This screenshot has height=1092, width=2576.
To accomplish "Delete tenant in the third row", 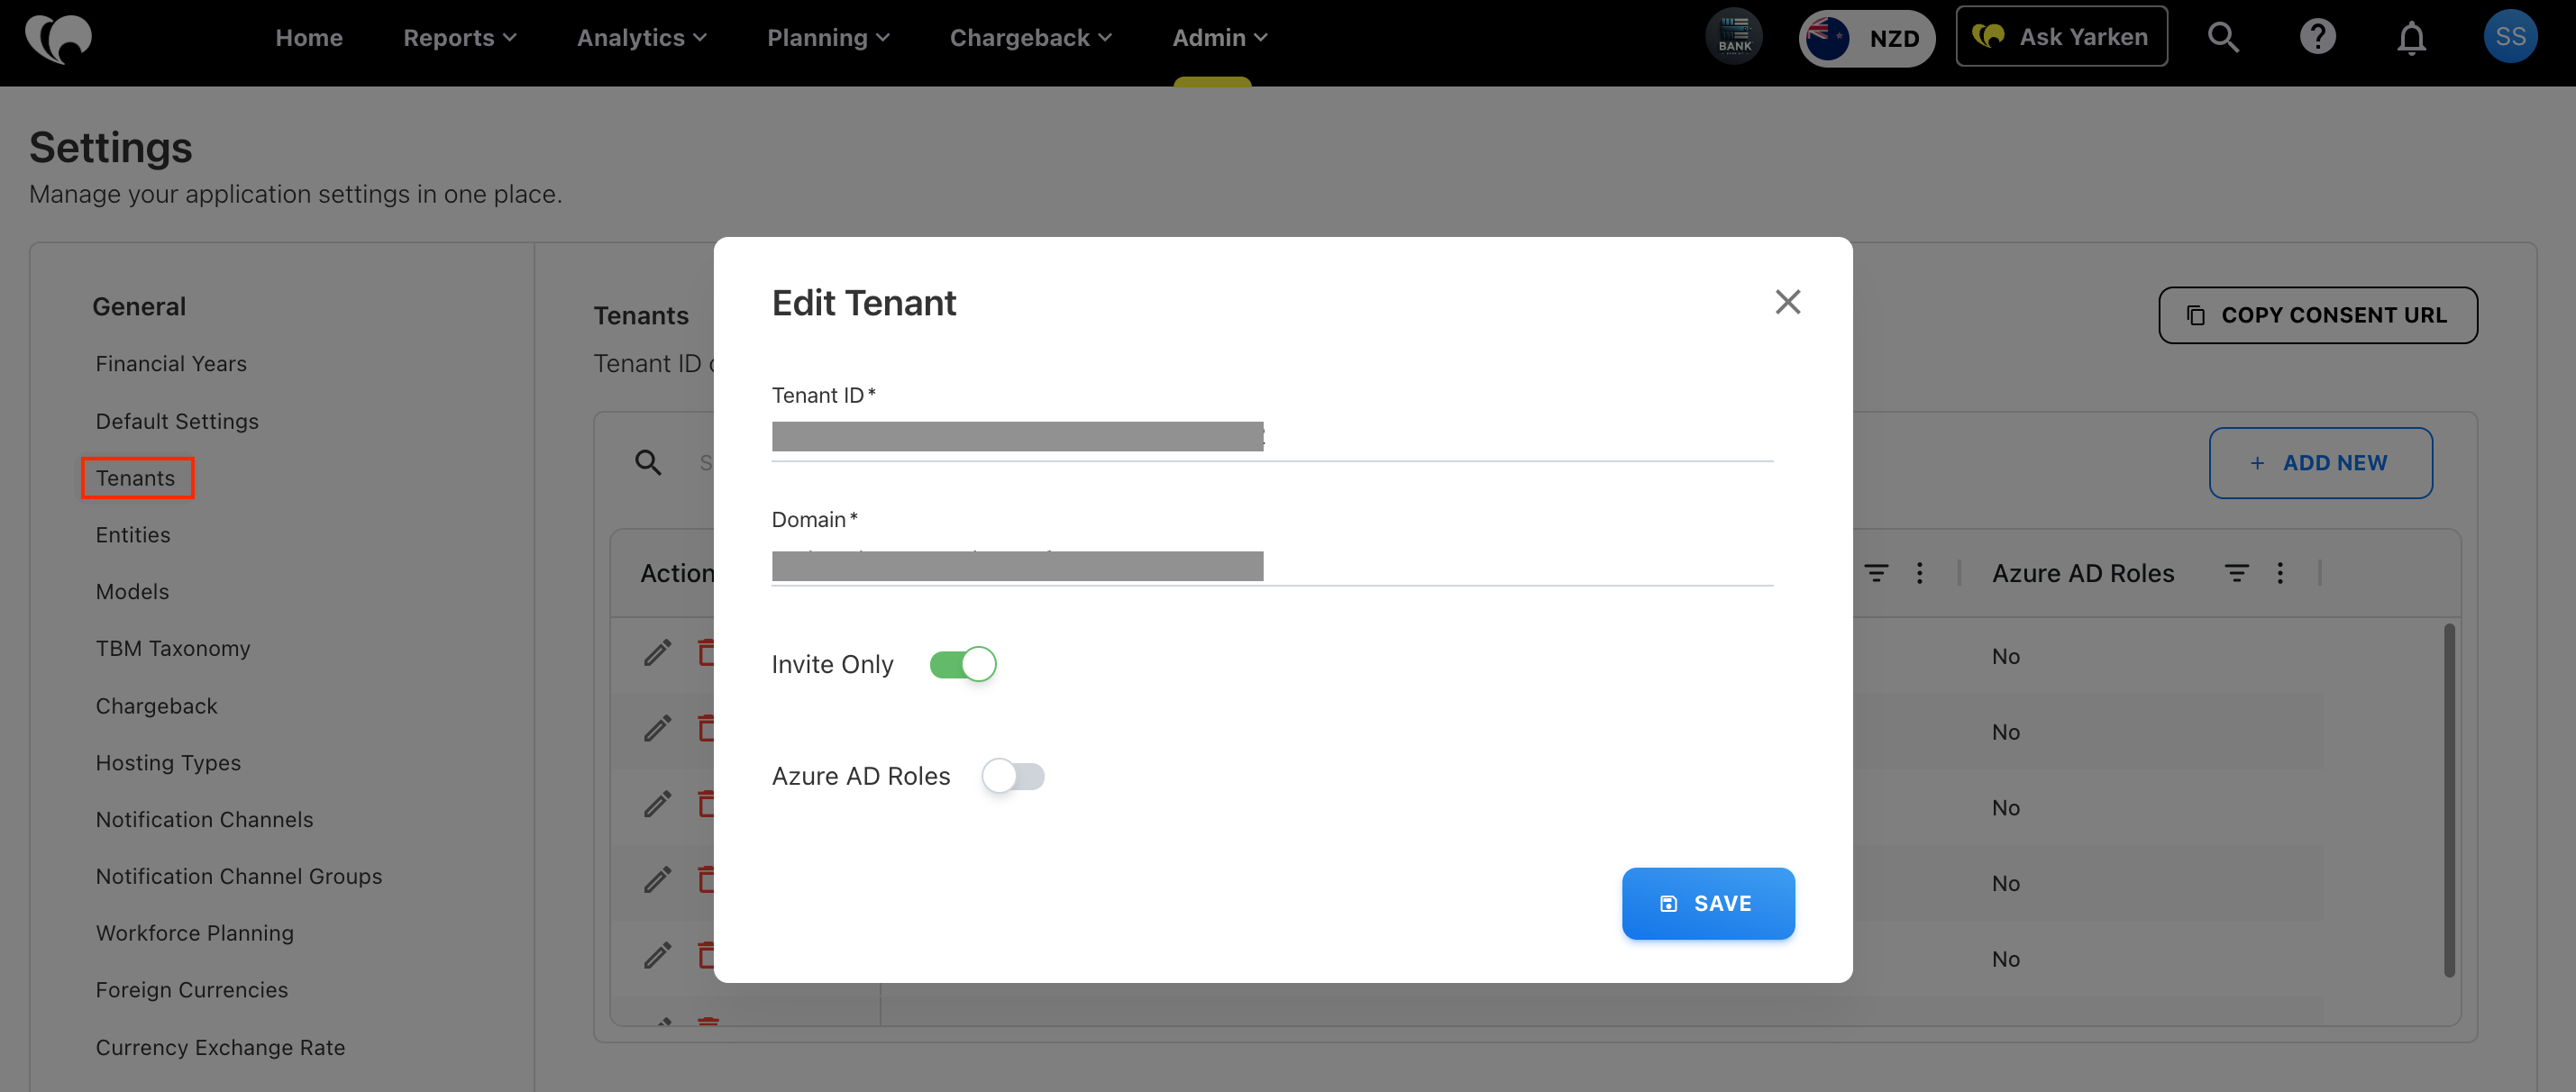I will coord(706,805).
